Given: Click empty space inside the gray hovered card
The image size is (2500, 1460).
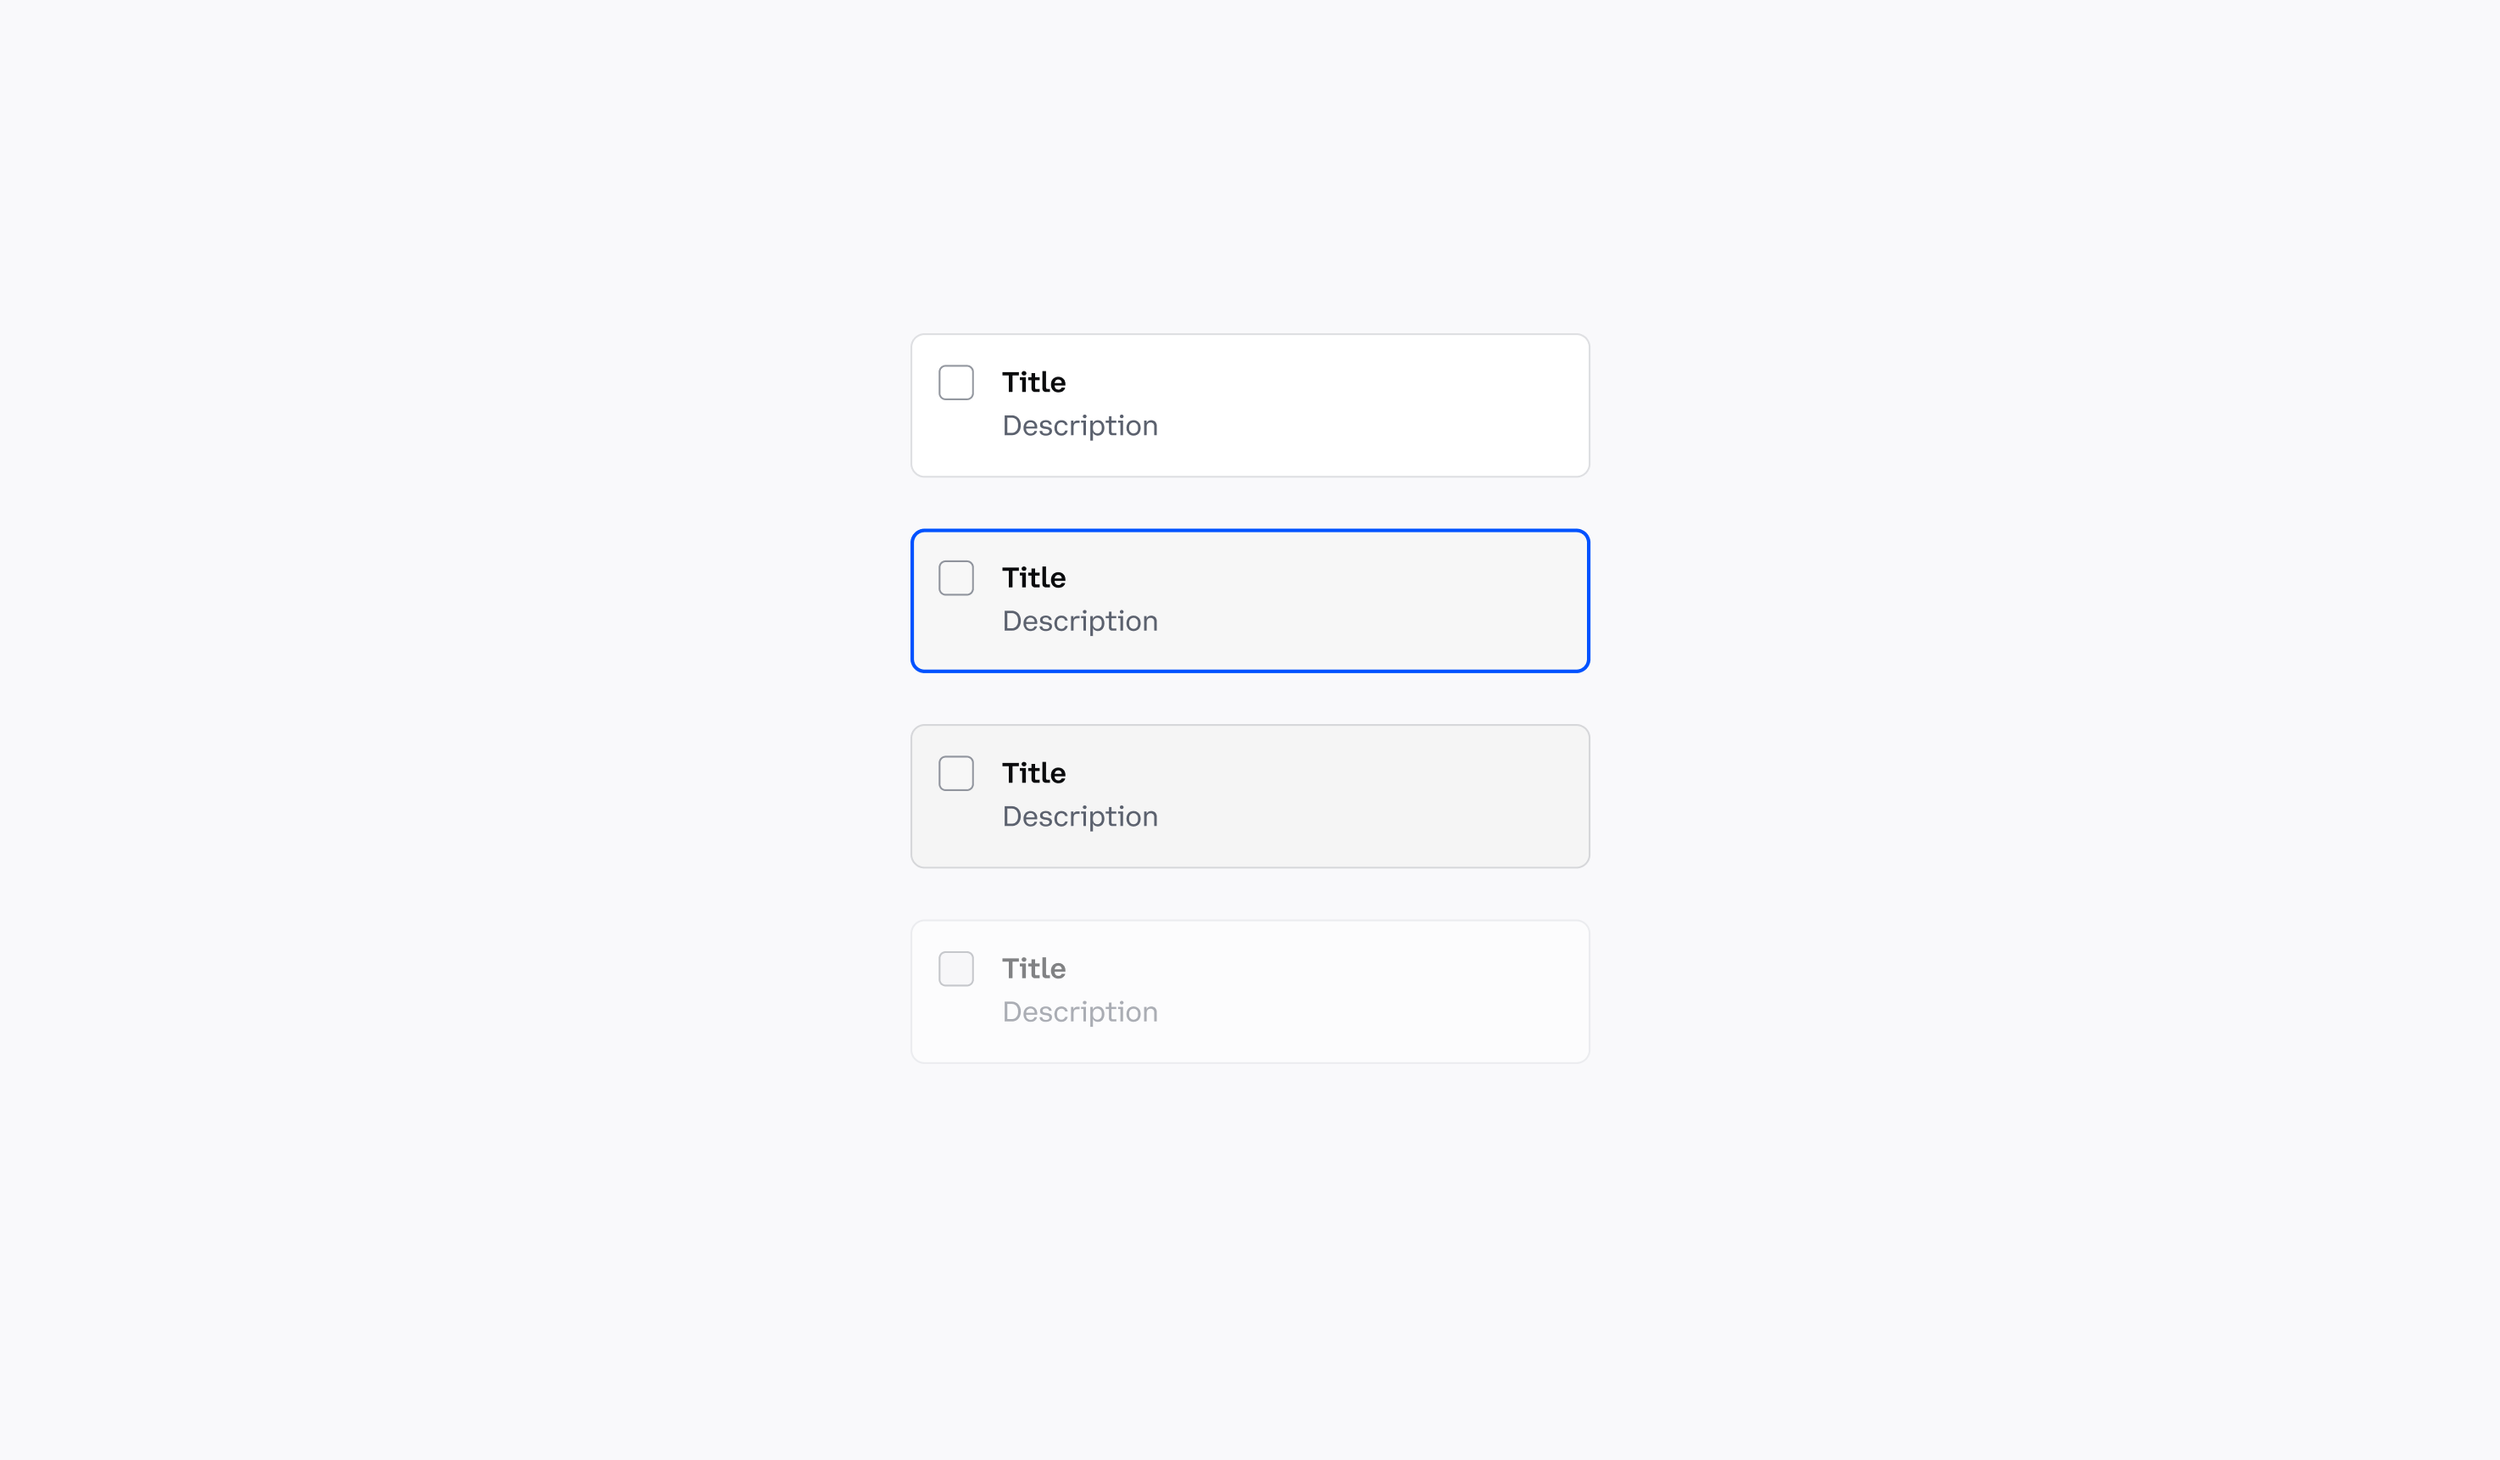Looking at the screenshot, I should [x=1380, y=796].
